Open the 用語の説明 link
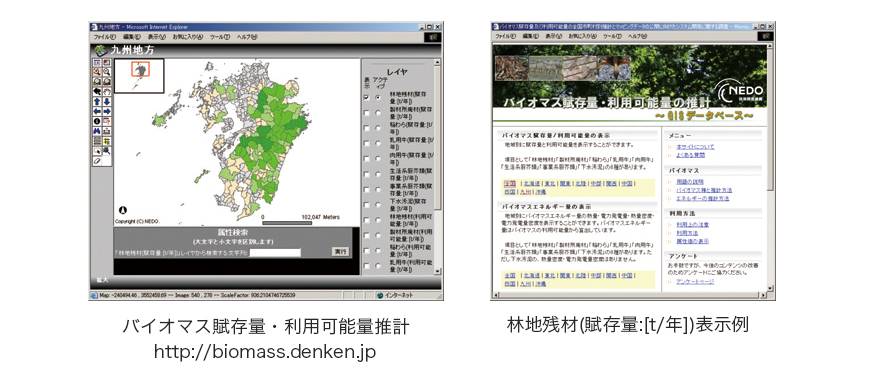 point(690,182)
